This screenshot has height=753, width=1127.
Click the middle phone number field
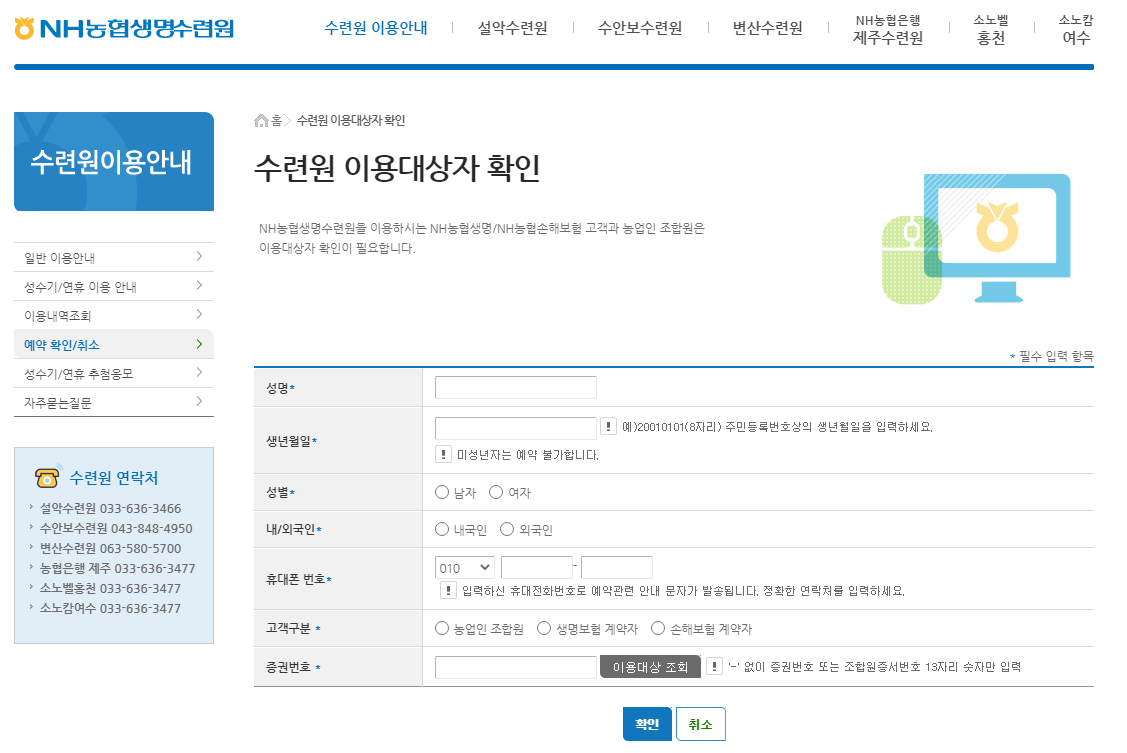[537, 568]
